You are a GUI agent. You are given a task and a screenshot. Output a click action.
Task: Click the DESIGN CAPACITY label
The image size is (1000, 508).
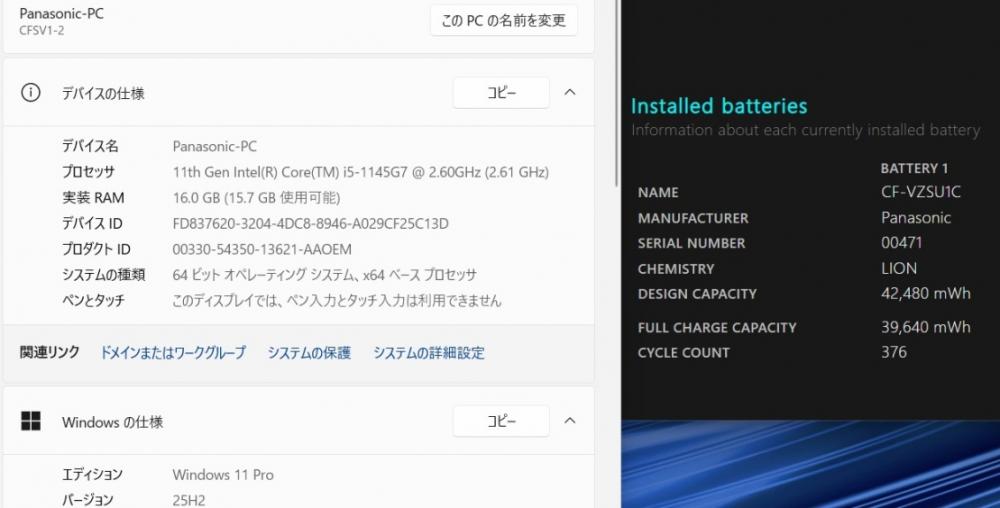(697, 294)
